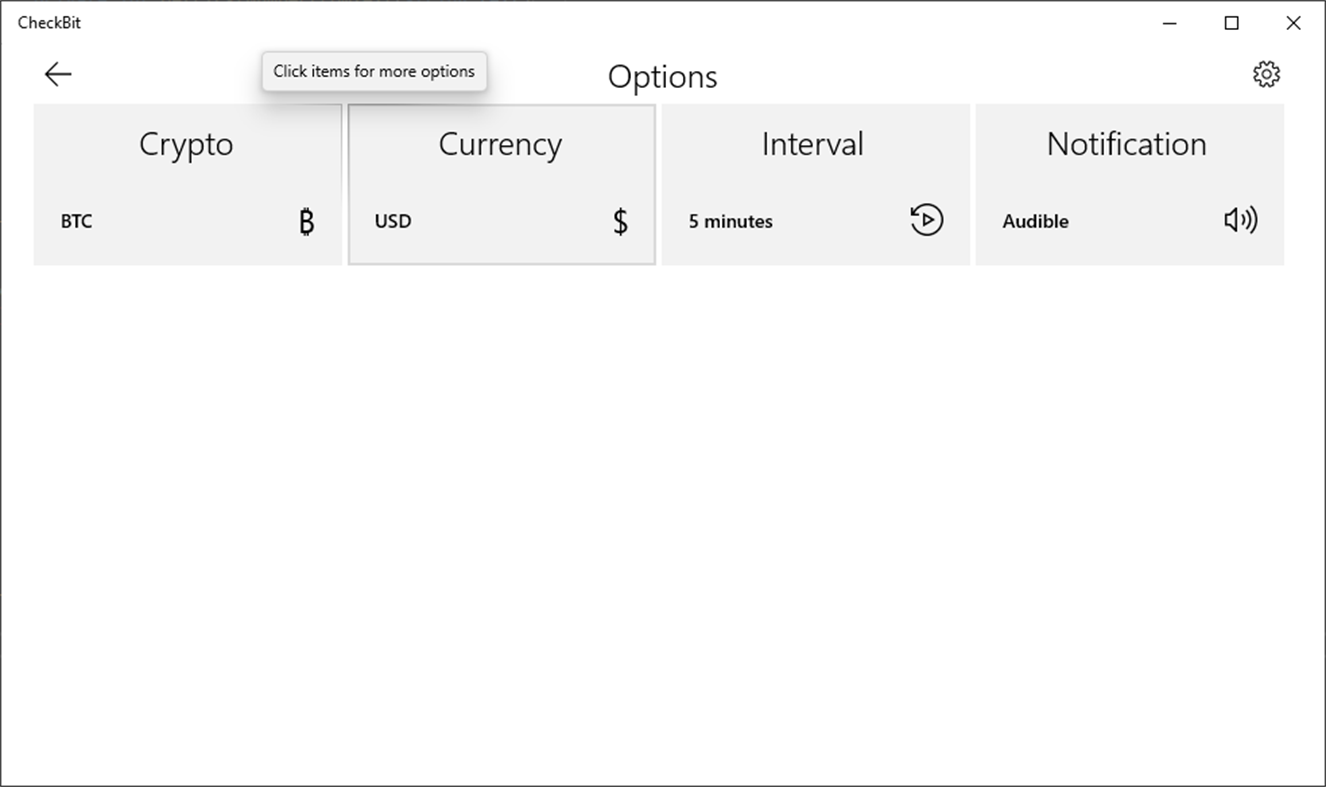Open the Crypto tile heading
Screen dimensions: 1326x787
(x=186, y=144)
